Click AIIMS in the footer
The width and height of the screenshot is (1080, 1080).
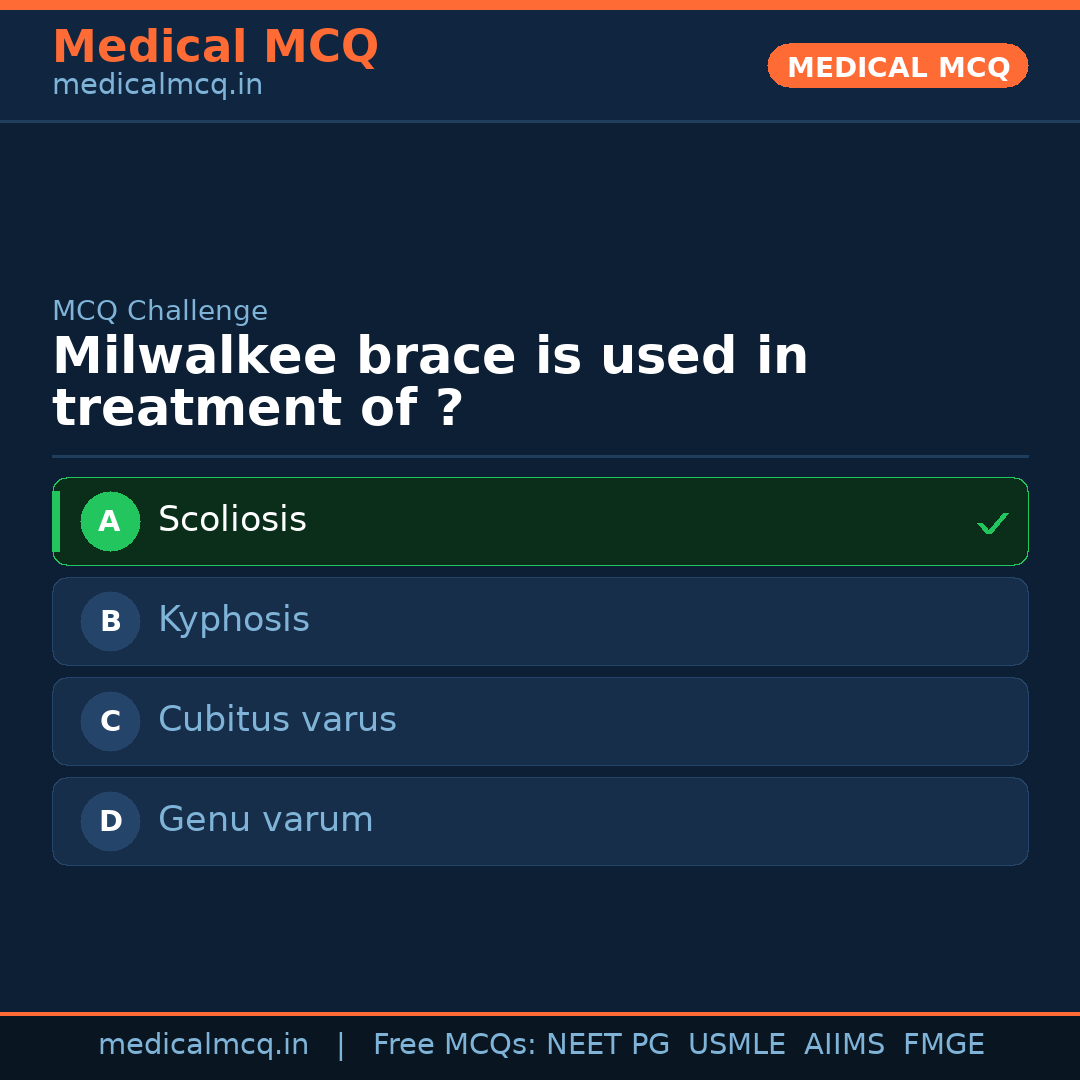pos(844,1045)
